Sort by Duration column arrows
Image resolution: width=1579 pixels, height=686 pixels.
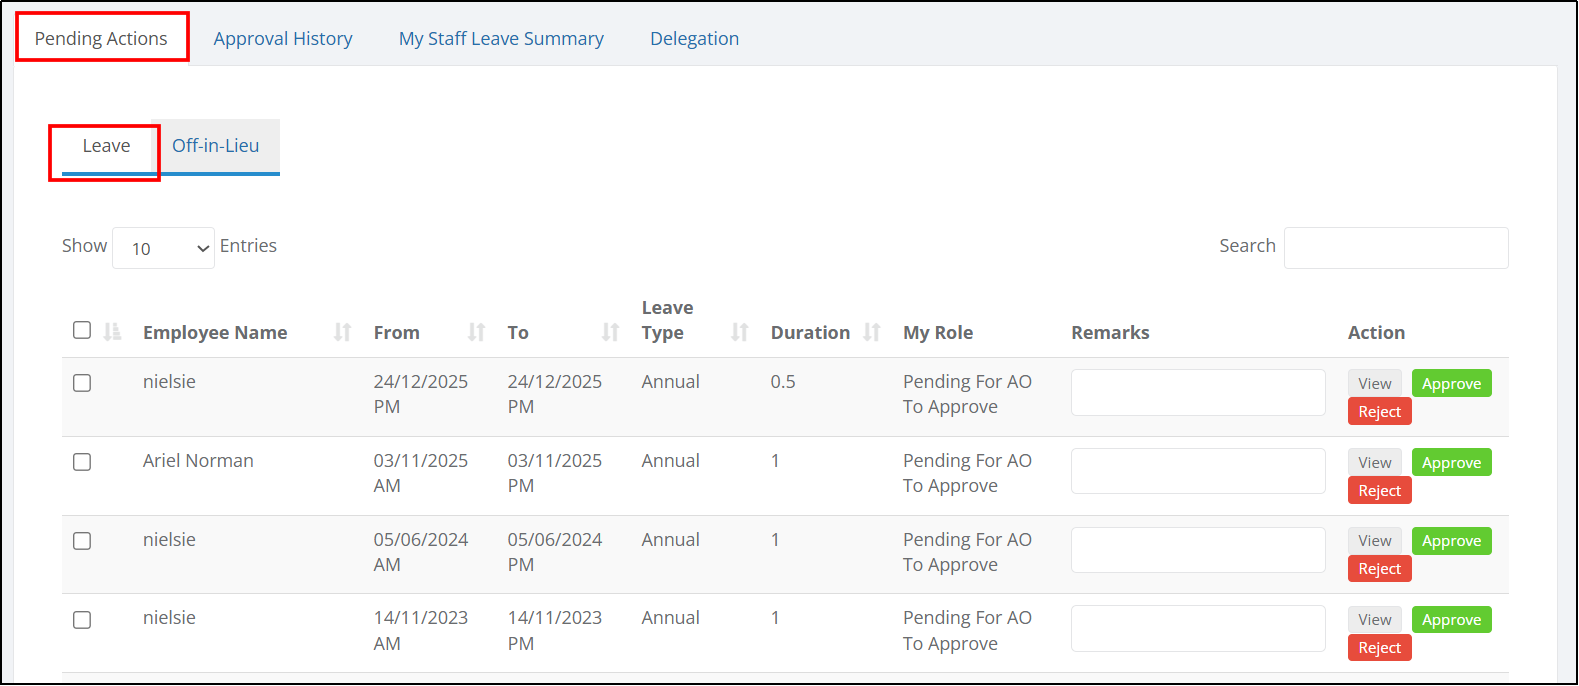(871, 332)
